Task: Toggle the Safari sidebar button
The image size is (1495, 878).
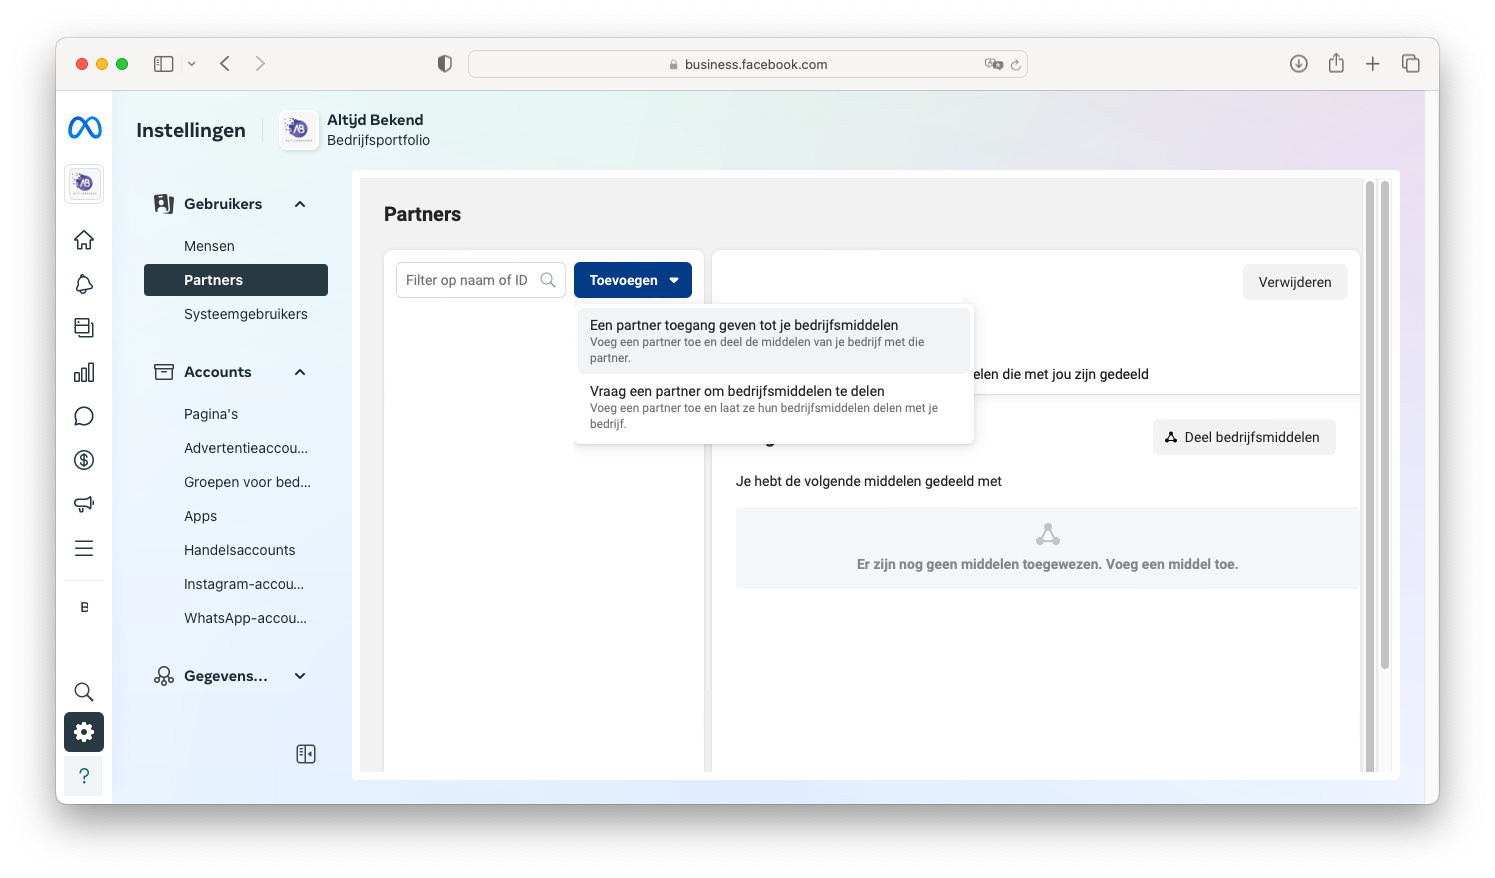Action: [164, 64]
